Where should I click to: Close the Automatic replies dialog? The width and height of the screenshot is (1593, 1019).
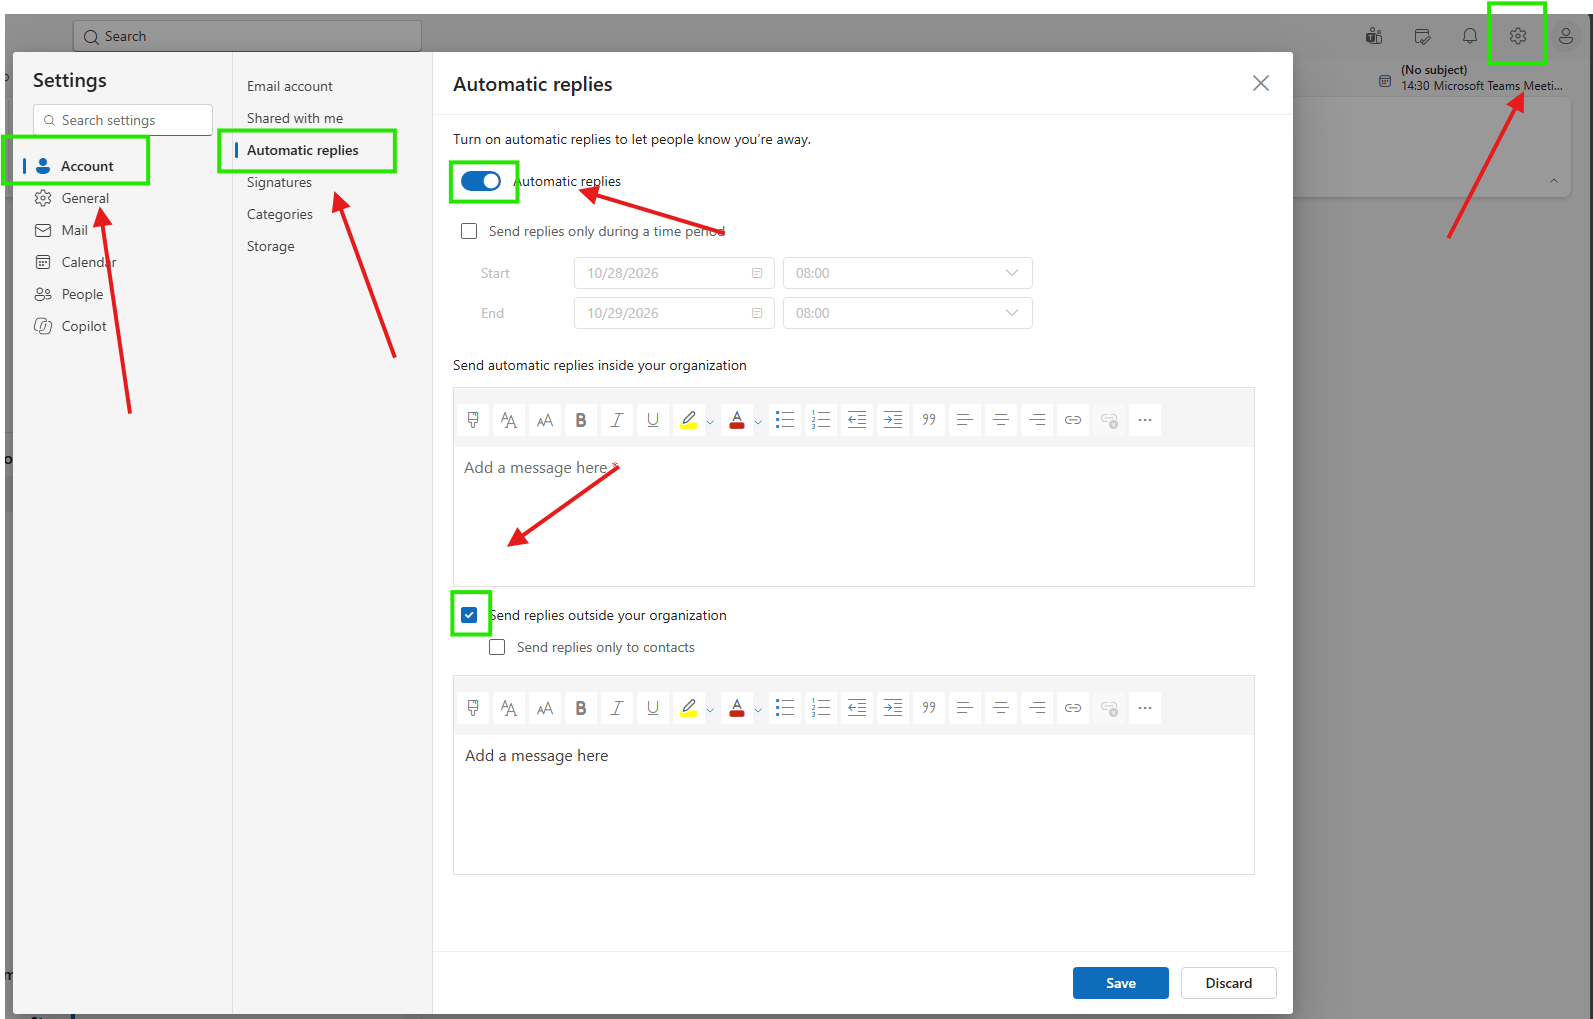coord(1261,83)
